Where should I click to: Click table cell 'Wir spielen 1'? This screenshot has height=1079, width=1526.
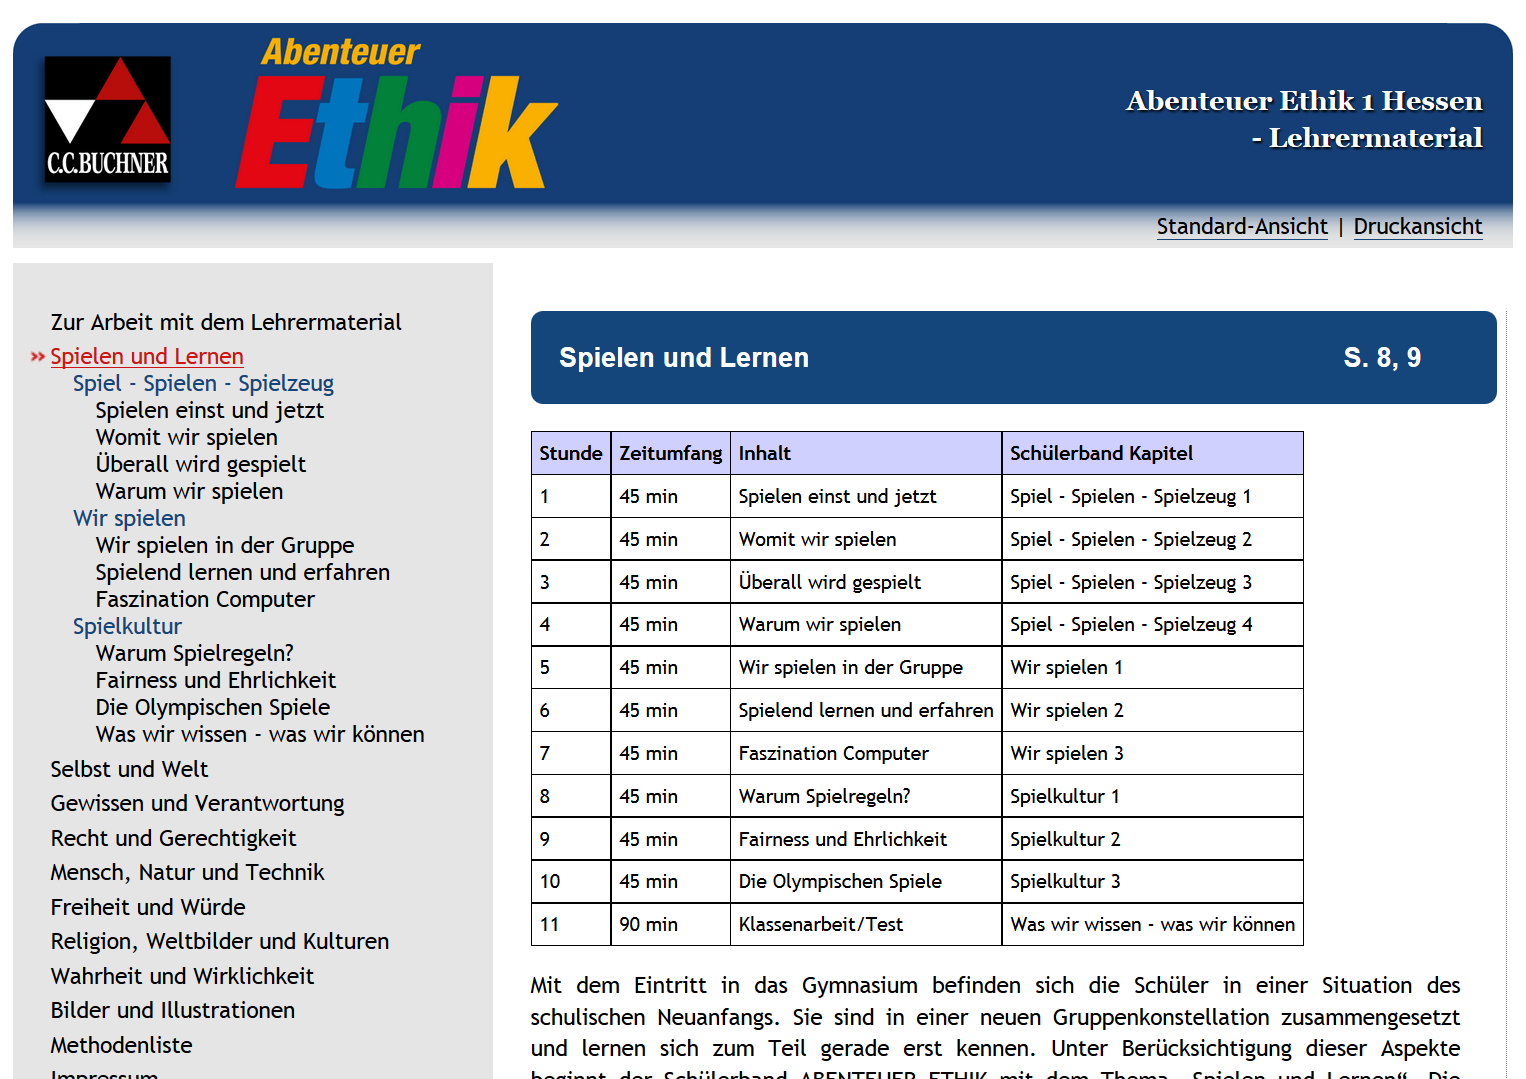(1153, 667)
